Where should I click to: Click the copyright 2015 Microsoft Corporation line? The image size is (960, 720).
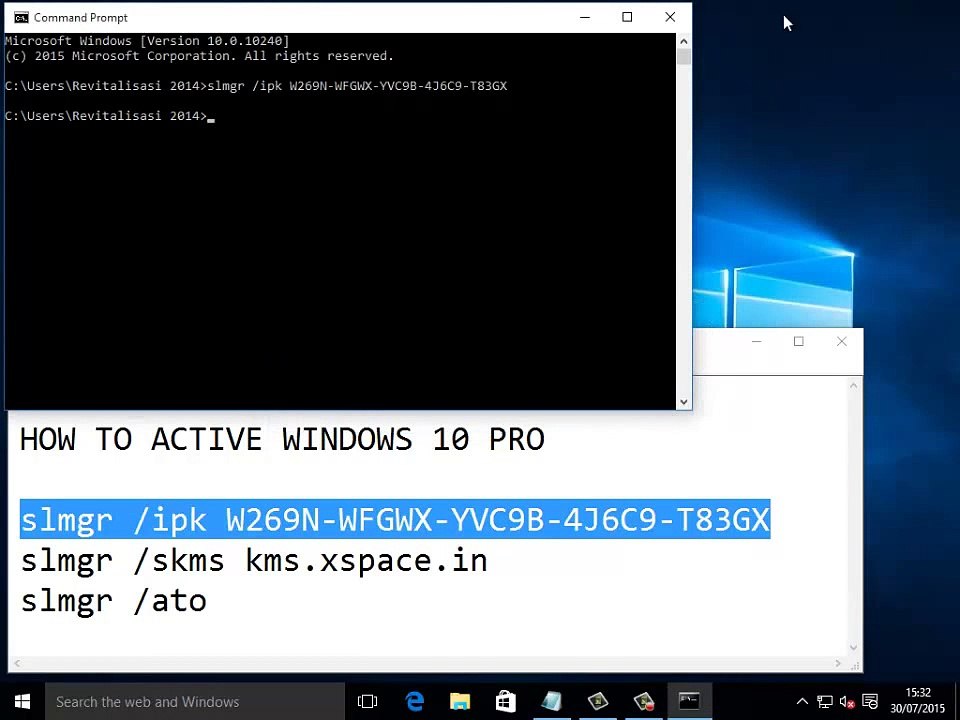199,56
